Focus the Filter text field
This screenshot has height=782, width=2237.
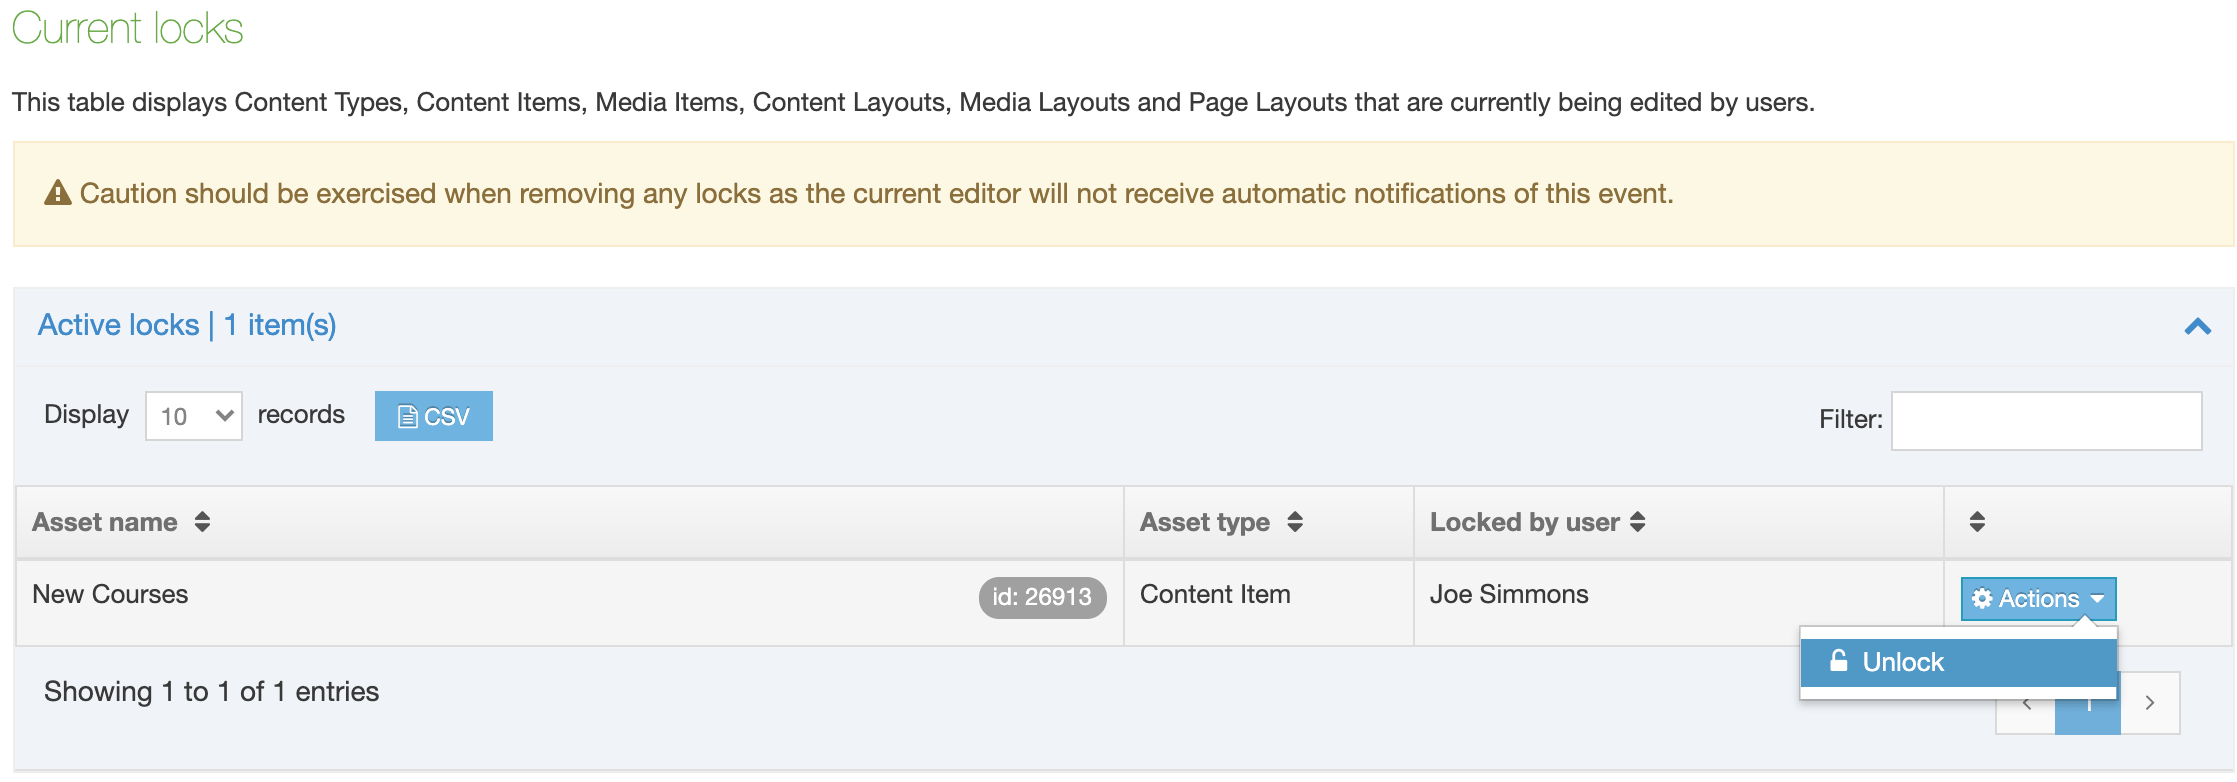pyautogui.click(x=2045, y=420)
